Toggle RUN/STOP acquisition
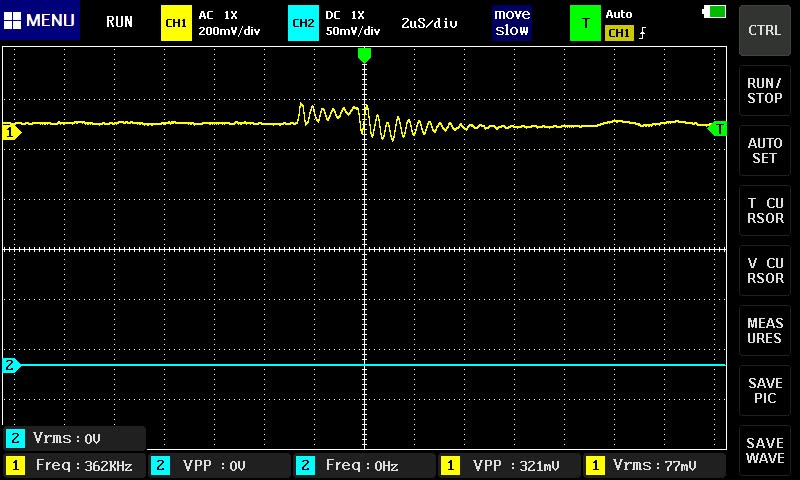Viewport: 800px width, 480px height. (x=765, y=91)
